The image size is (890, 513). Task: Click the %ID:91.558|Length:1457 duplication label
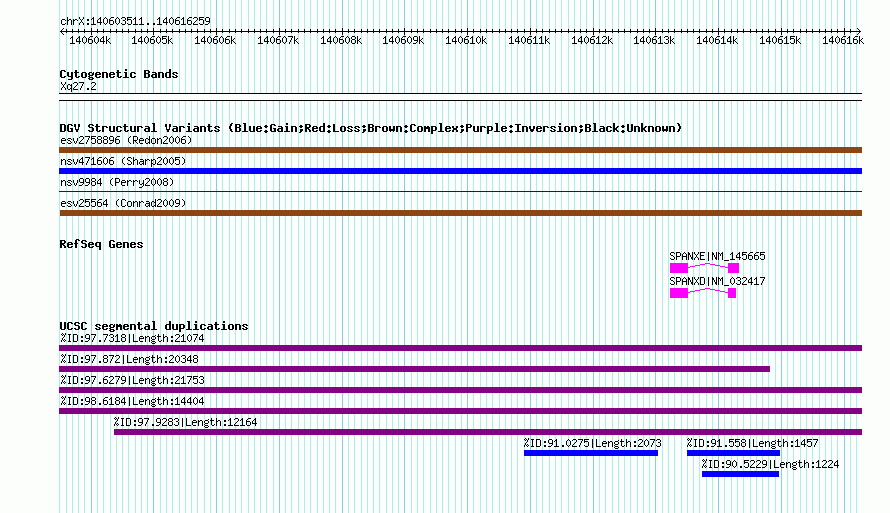(x=753, y=443)
